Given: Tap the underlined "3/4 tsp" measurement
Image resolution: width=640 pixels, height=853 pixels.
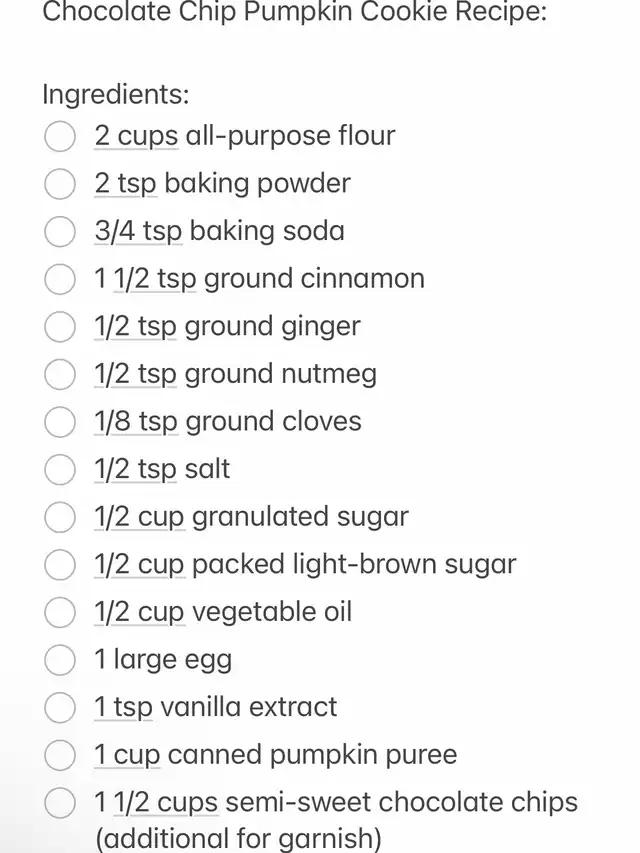Looking at the screenshot, I should coord(138,231).
